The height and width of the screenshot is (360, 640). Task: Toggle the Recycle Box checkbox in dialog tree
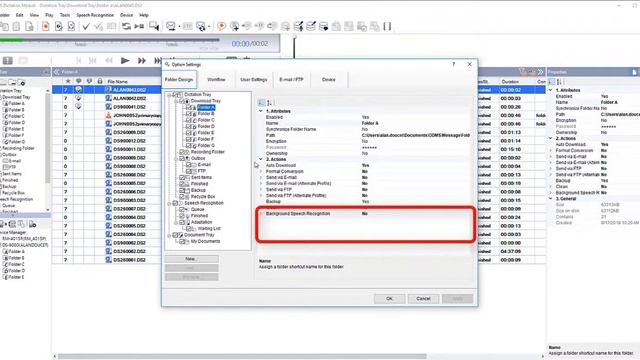click(182, 196)
